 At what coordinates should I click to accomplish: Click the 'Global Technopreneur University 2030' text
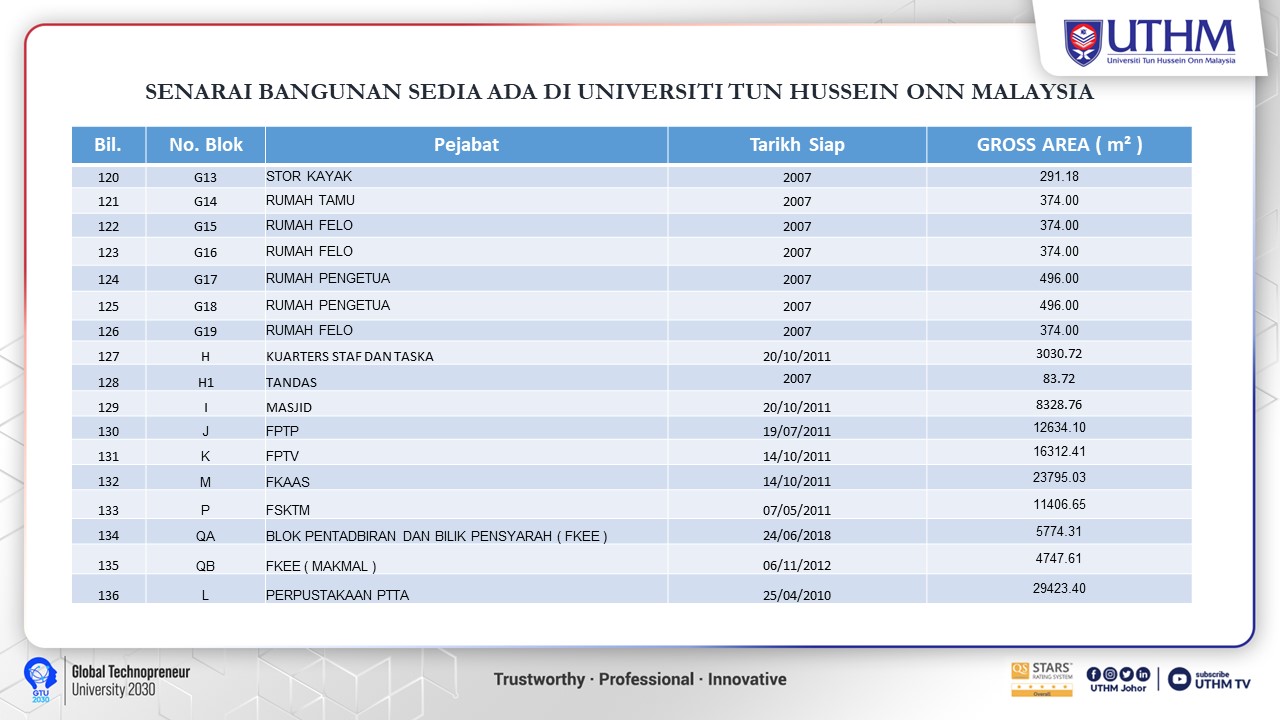pyautogui.click(x=130, y=680)
